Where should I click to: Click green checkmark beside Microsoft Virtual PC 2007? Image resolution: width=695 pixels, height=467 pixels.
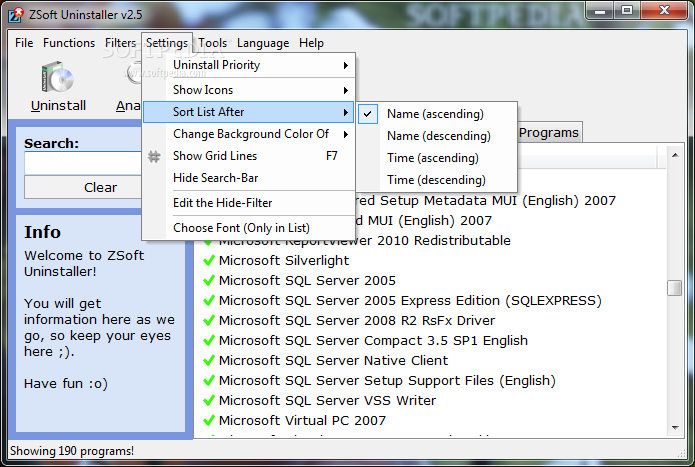coord(209,420)
